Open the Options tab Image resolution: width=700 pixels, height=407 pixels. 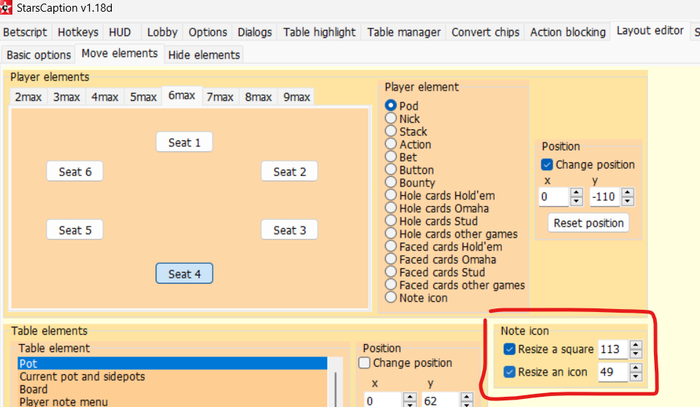pyautogui.click(x=208, y=32)
